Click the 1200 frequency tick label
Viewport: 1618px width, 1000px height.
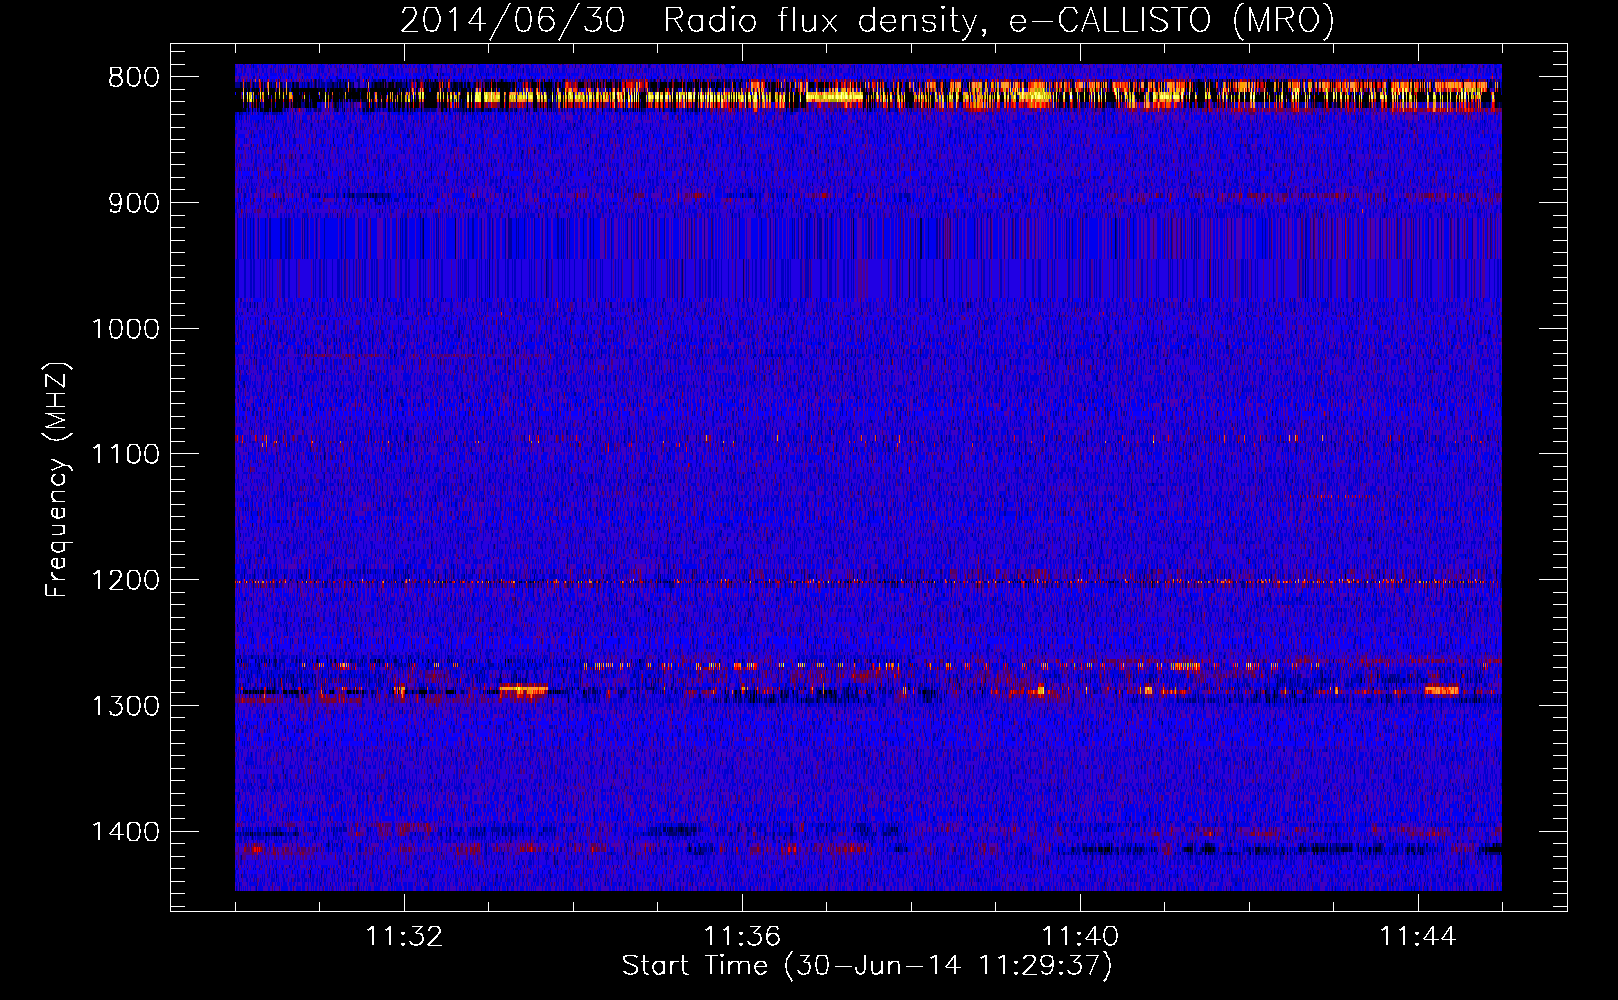pos(125,580)
